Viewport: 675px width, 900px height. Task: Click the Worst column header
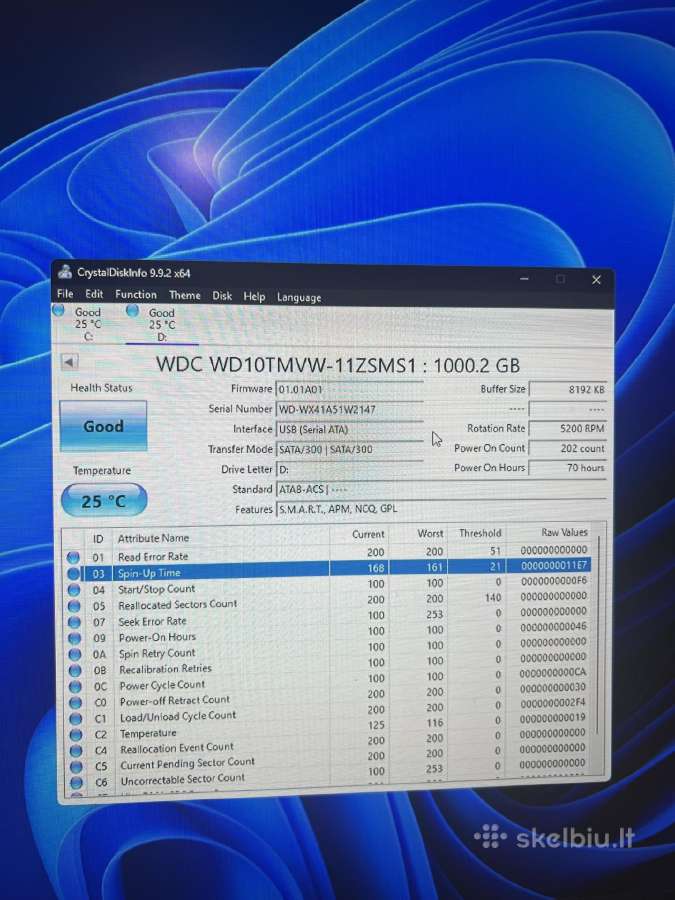(x=430, y=533)
